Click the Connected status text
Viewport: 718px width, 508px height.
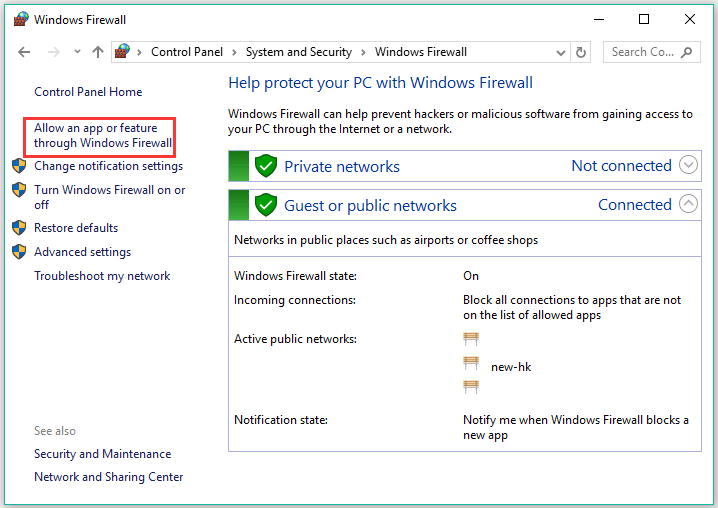point(635,204)
